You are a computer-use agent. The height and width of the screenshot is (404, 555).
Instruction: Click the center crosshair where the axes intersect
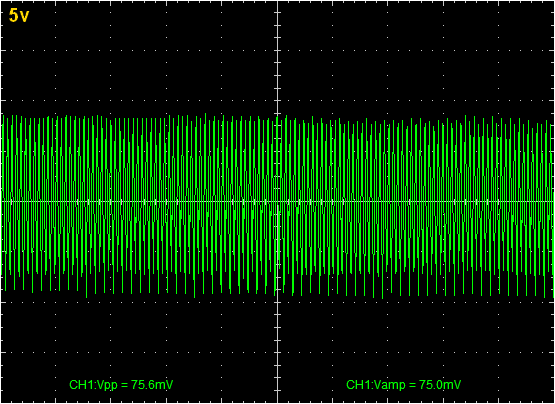coord(278,201)
